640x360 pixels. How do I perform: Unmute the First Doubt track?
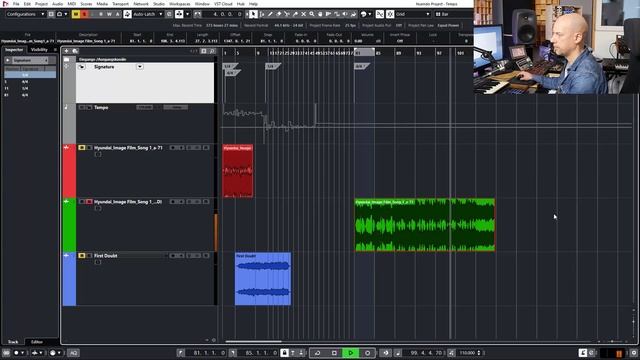82,256
